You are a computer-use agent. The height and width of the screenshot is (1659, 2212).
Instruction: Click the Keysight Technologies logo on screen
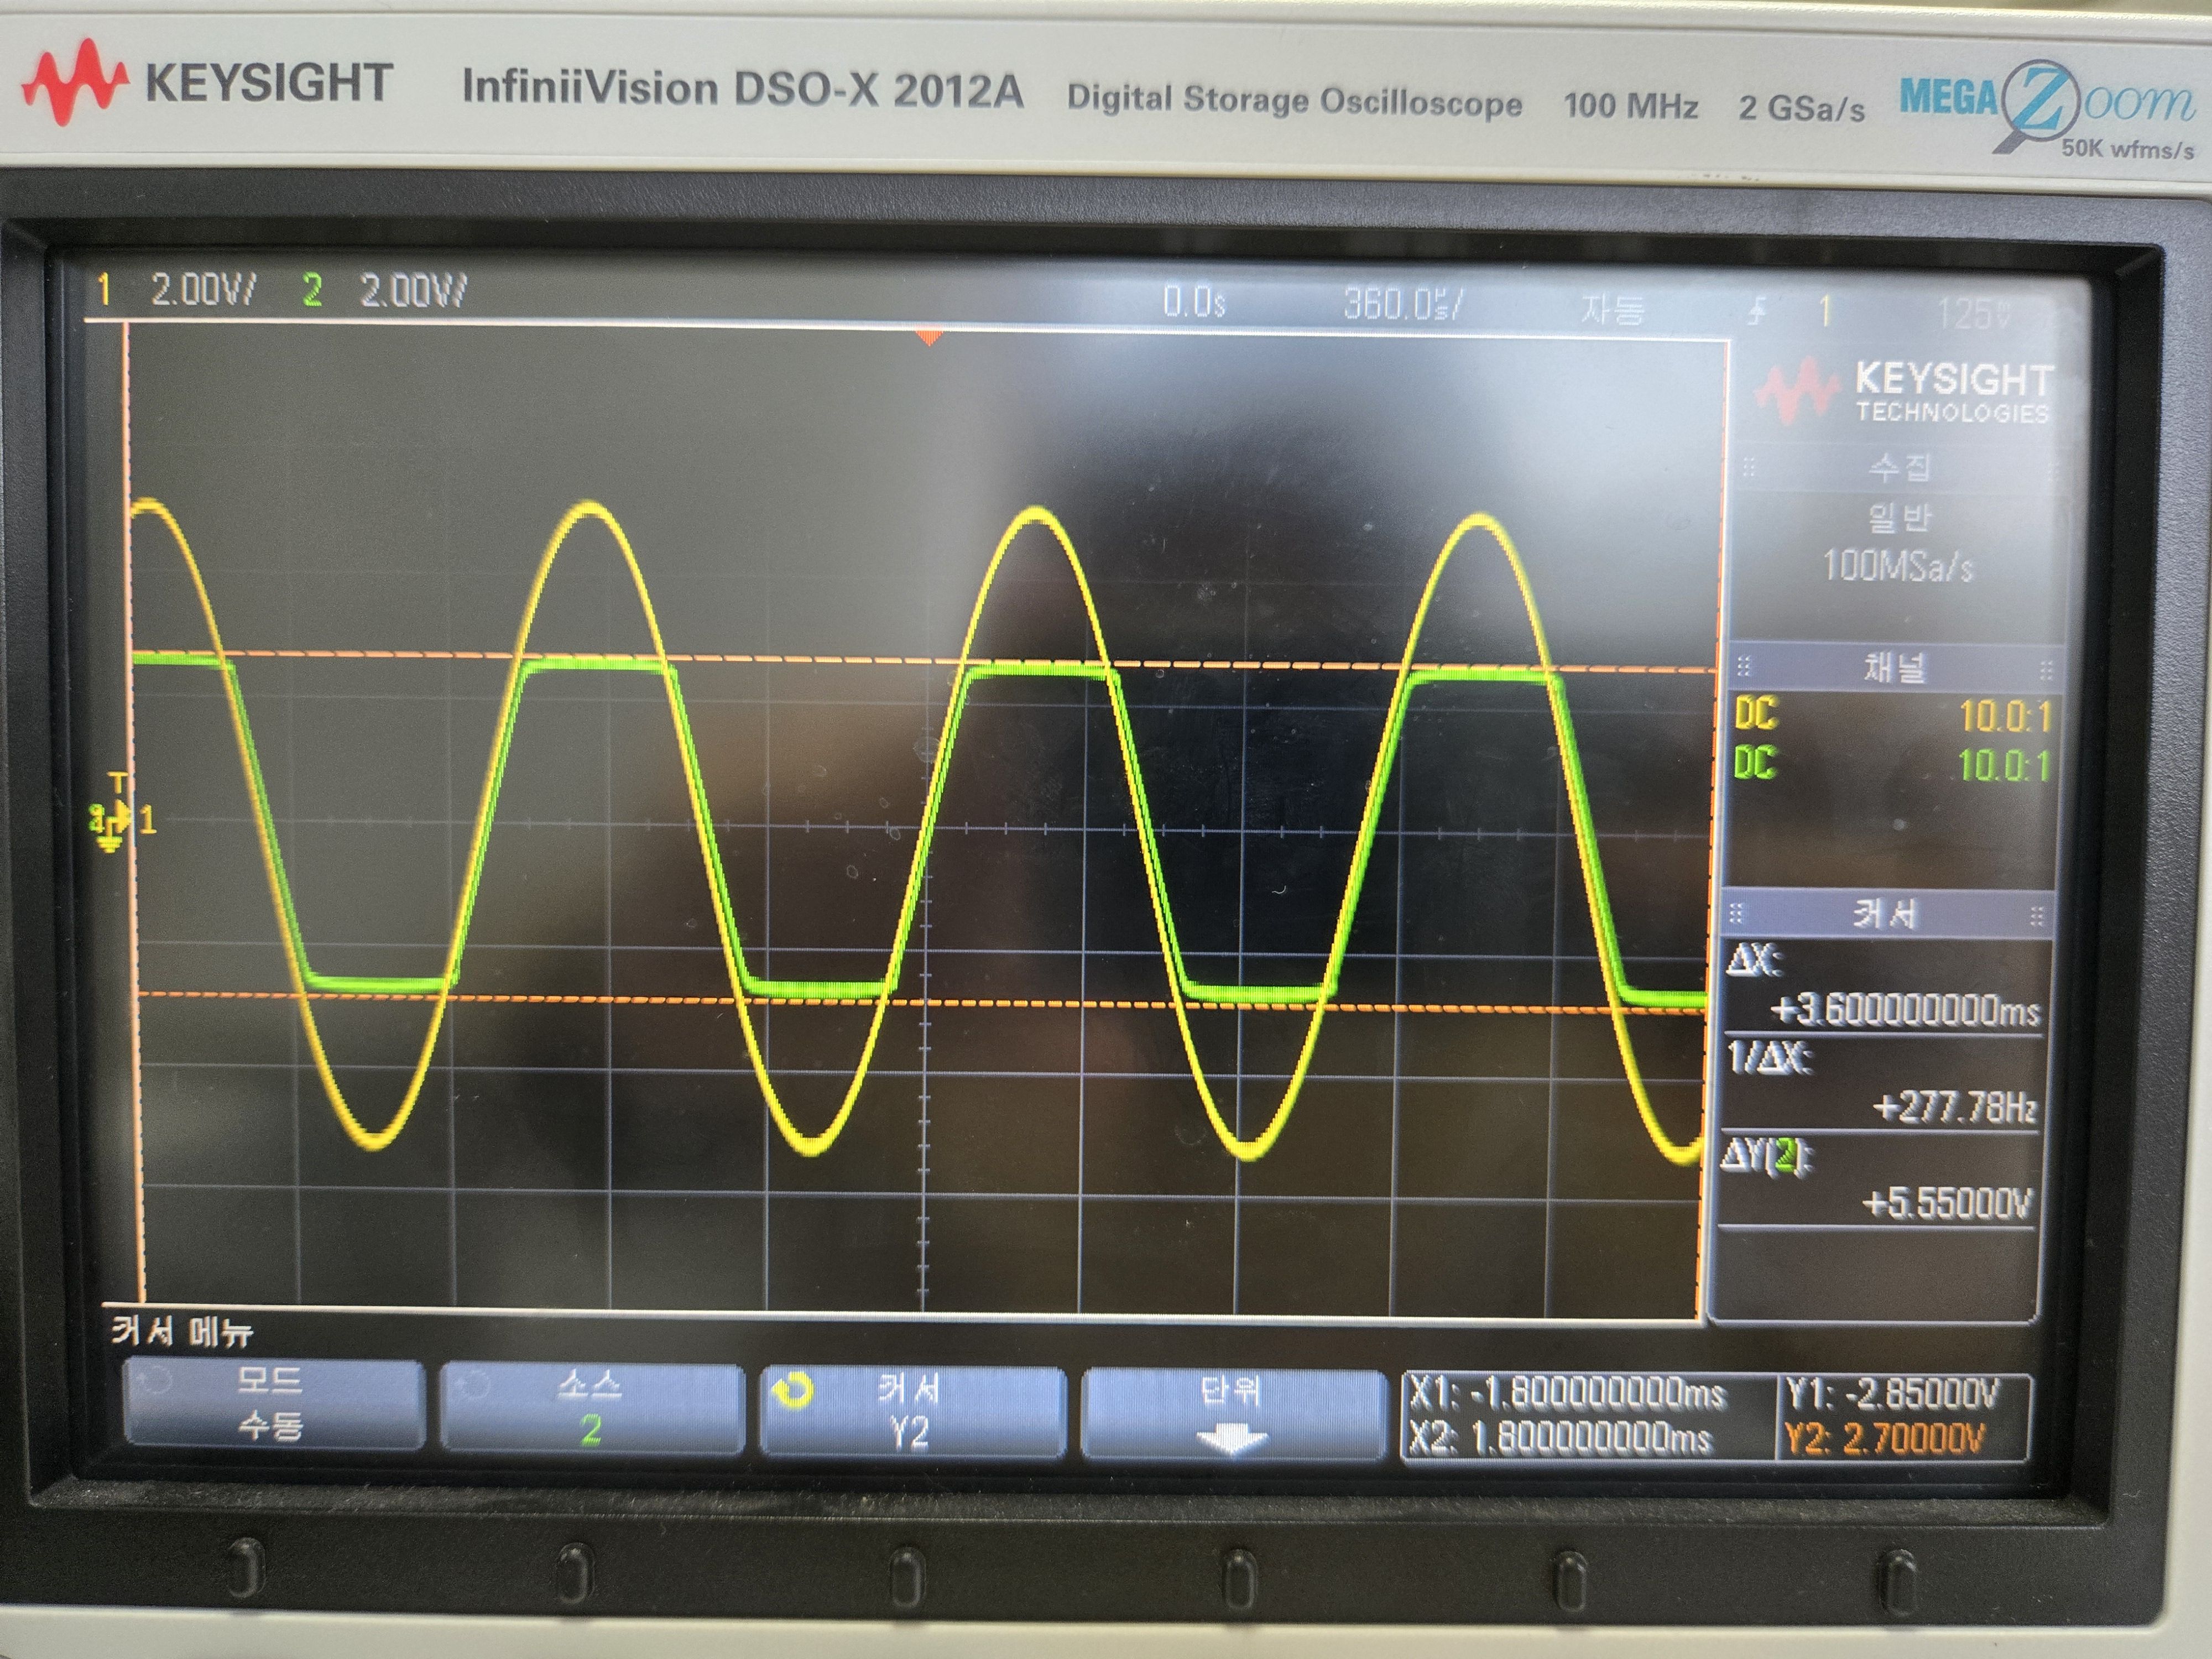[x=1904, y=391]
